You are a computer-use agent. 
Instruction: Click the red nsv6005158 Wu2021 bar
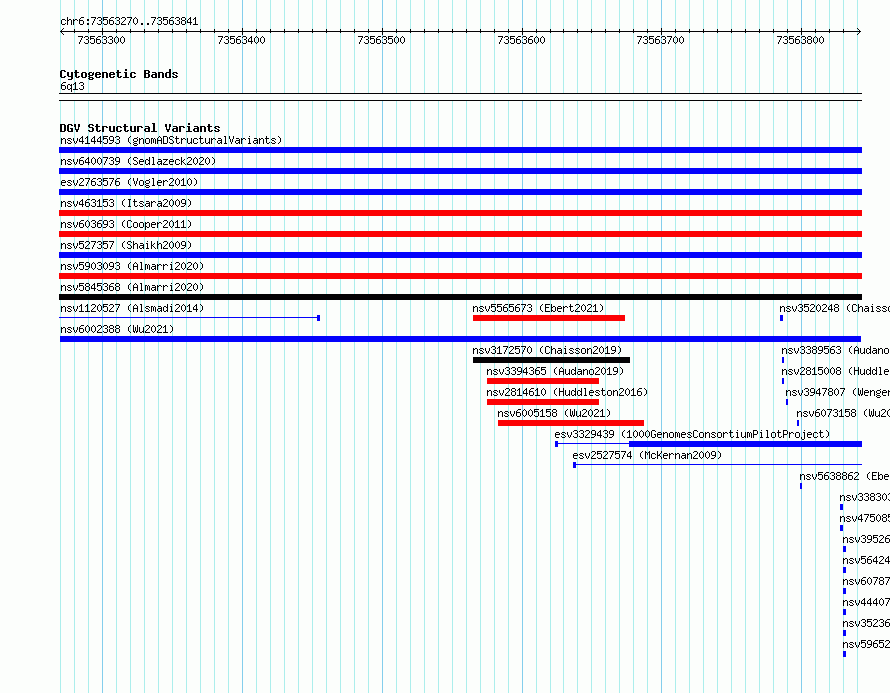click(570, 423)
